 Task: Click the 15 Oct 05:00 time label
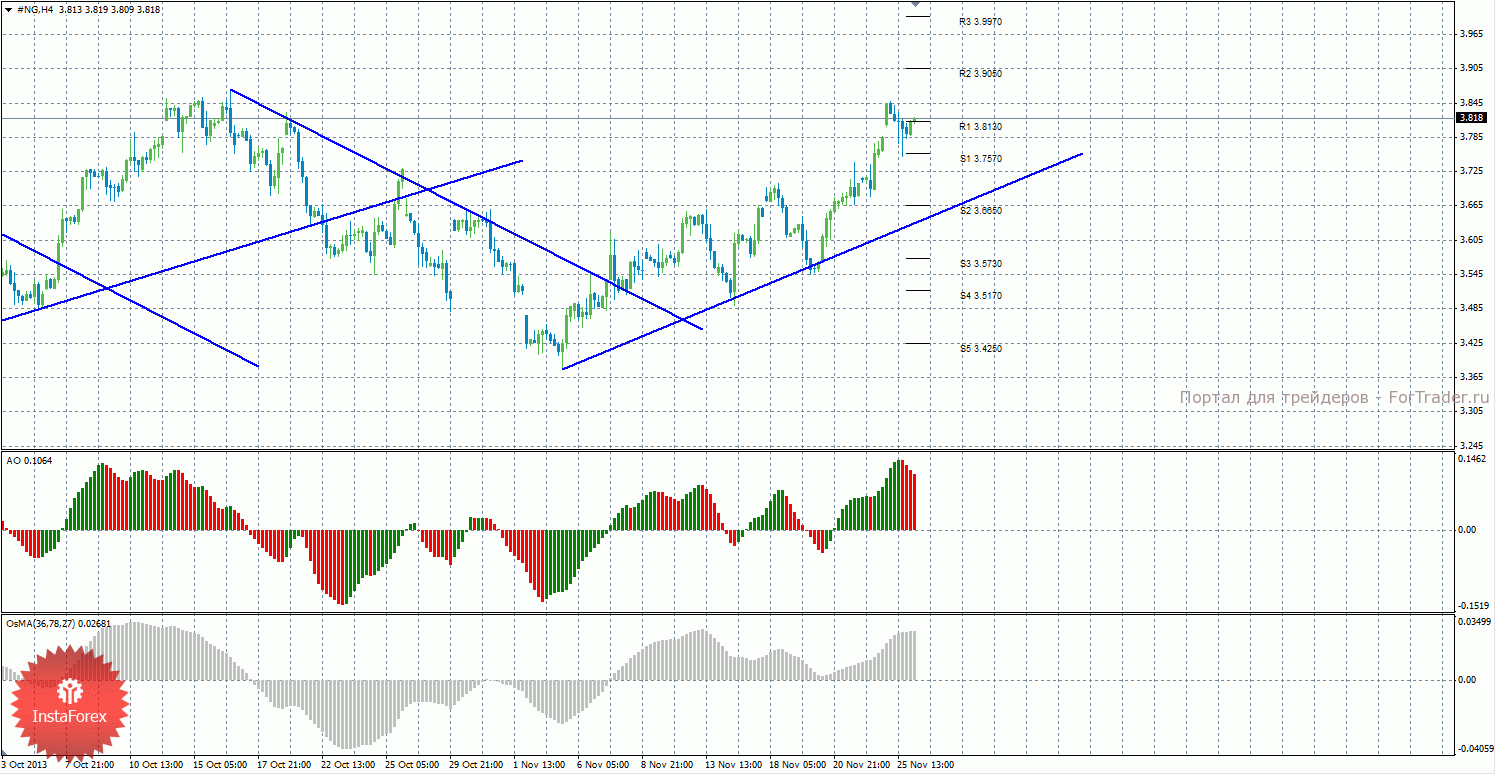click(x=218, y=765)
